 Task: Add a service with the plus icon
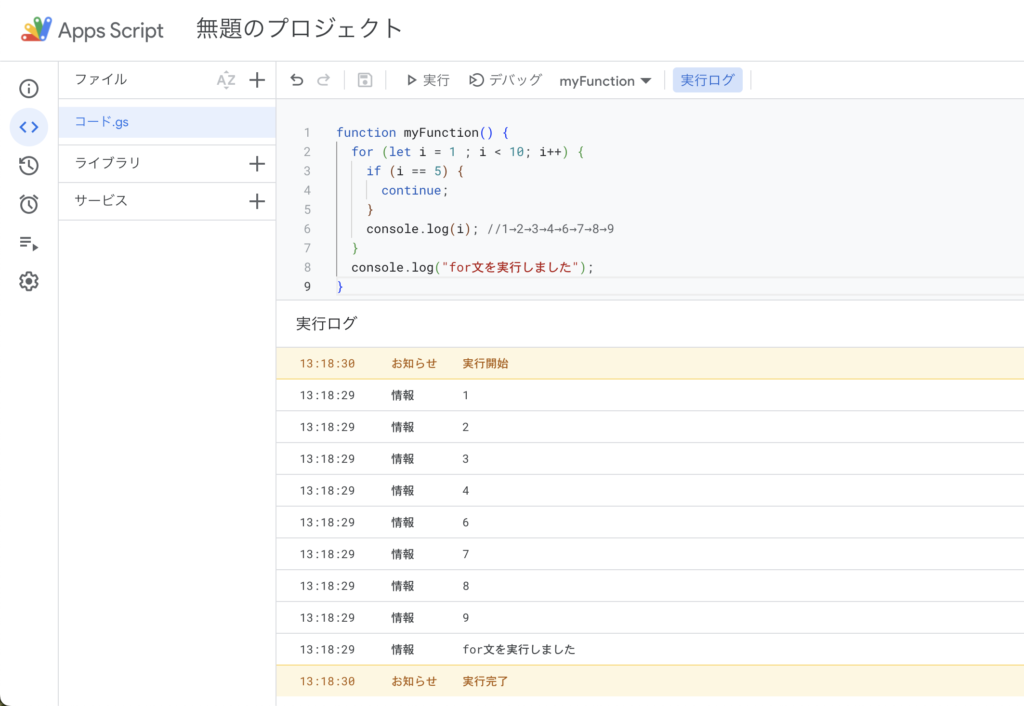[x=257, y=201]
